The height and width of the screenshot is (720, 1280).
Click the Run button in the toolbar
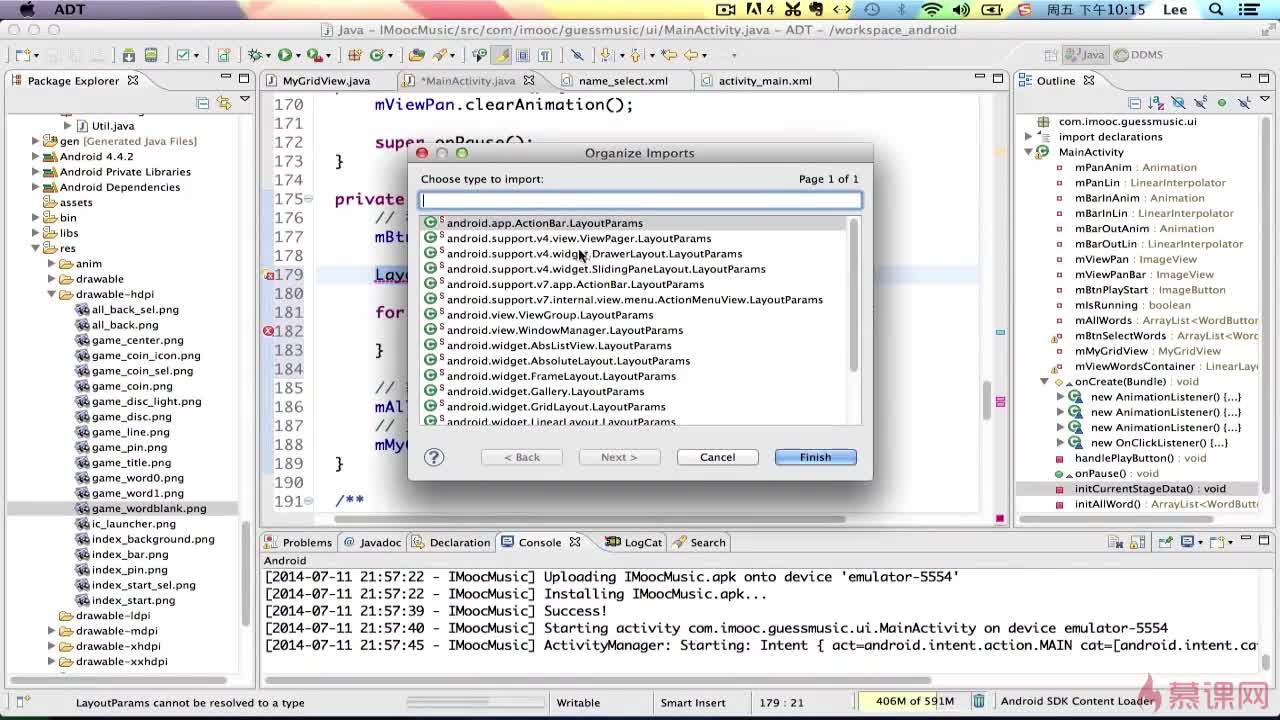[285, 55]
